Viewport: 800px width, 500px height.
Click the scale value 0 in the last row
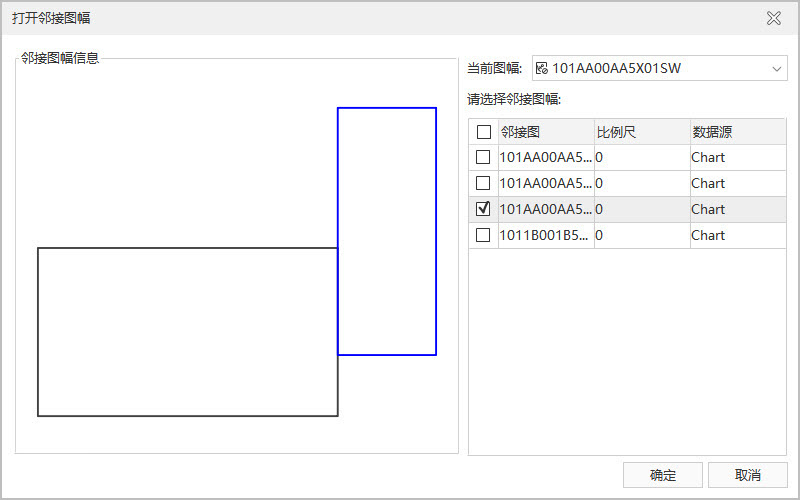599,235
